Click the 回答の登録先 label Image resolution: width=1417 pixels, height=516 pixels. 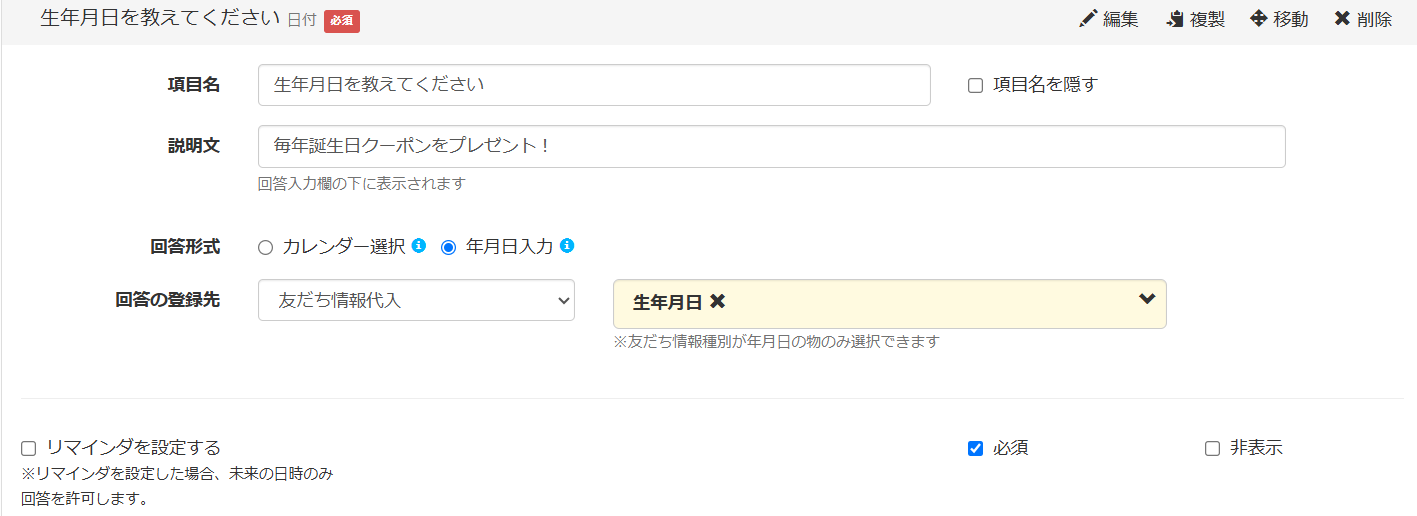click(168, 300)
